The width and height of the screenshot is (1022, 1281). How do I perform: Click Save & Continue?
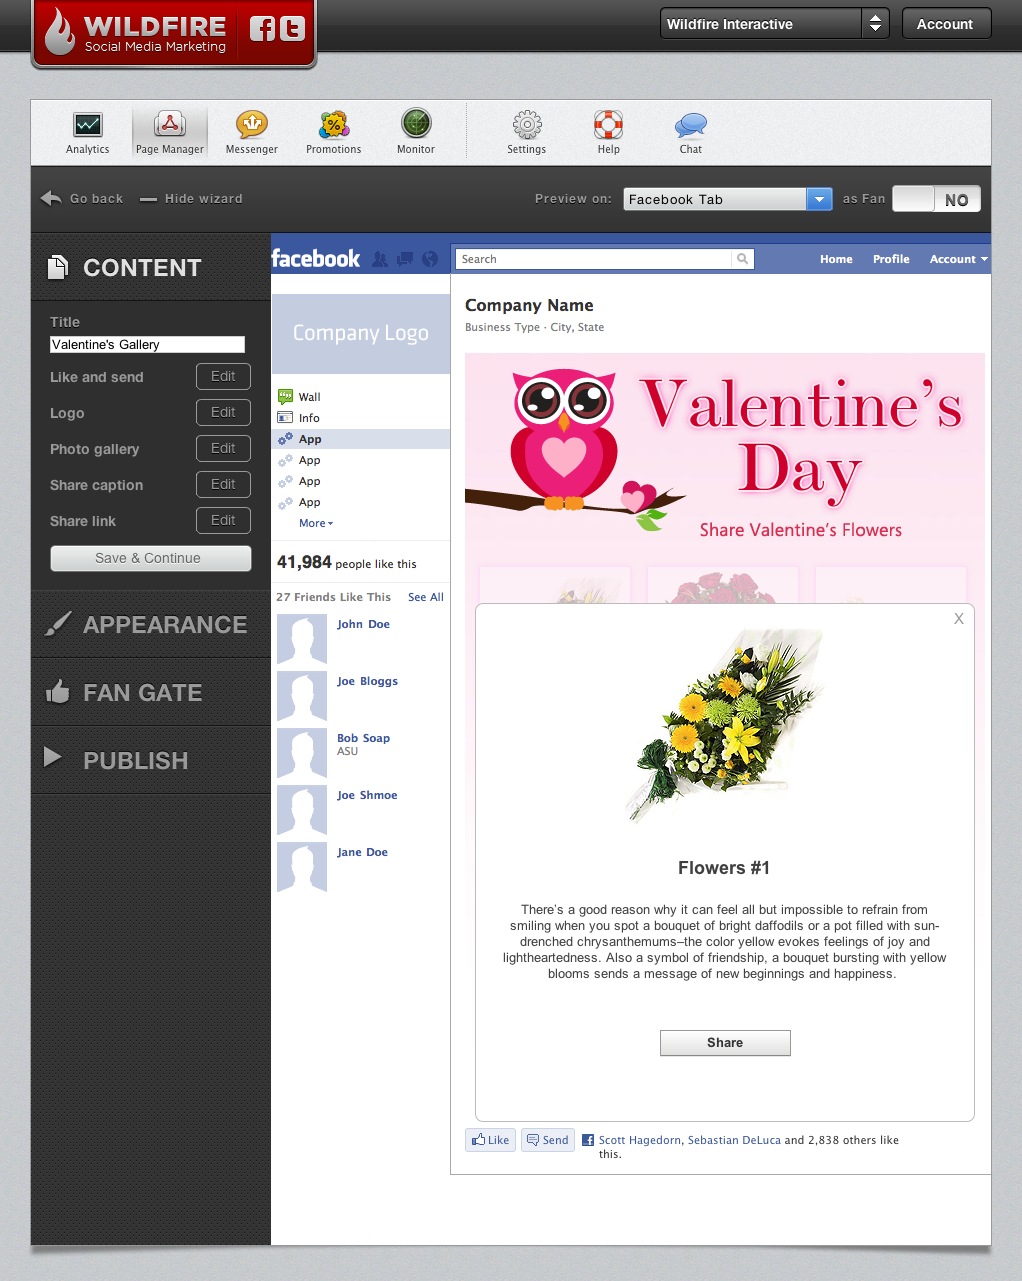(x=151, y=558)
